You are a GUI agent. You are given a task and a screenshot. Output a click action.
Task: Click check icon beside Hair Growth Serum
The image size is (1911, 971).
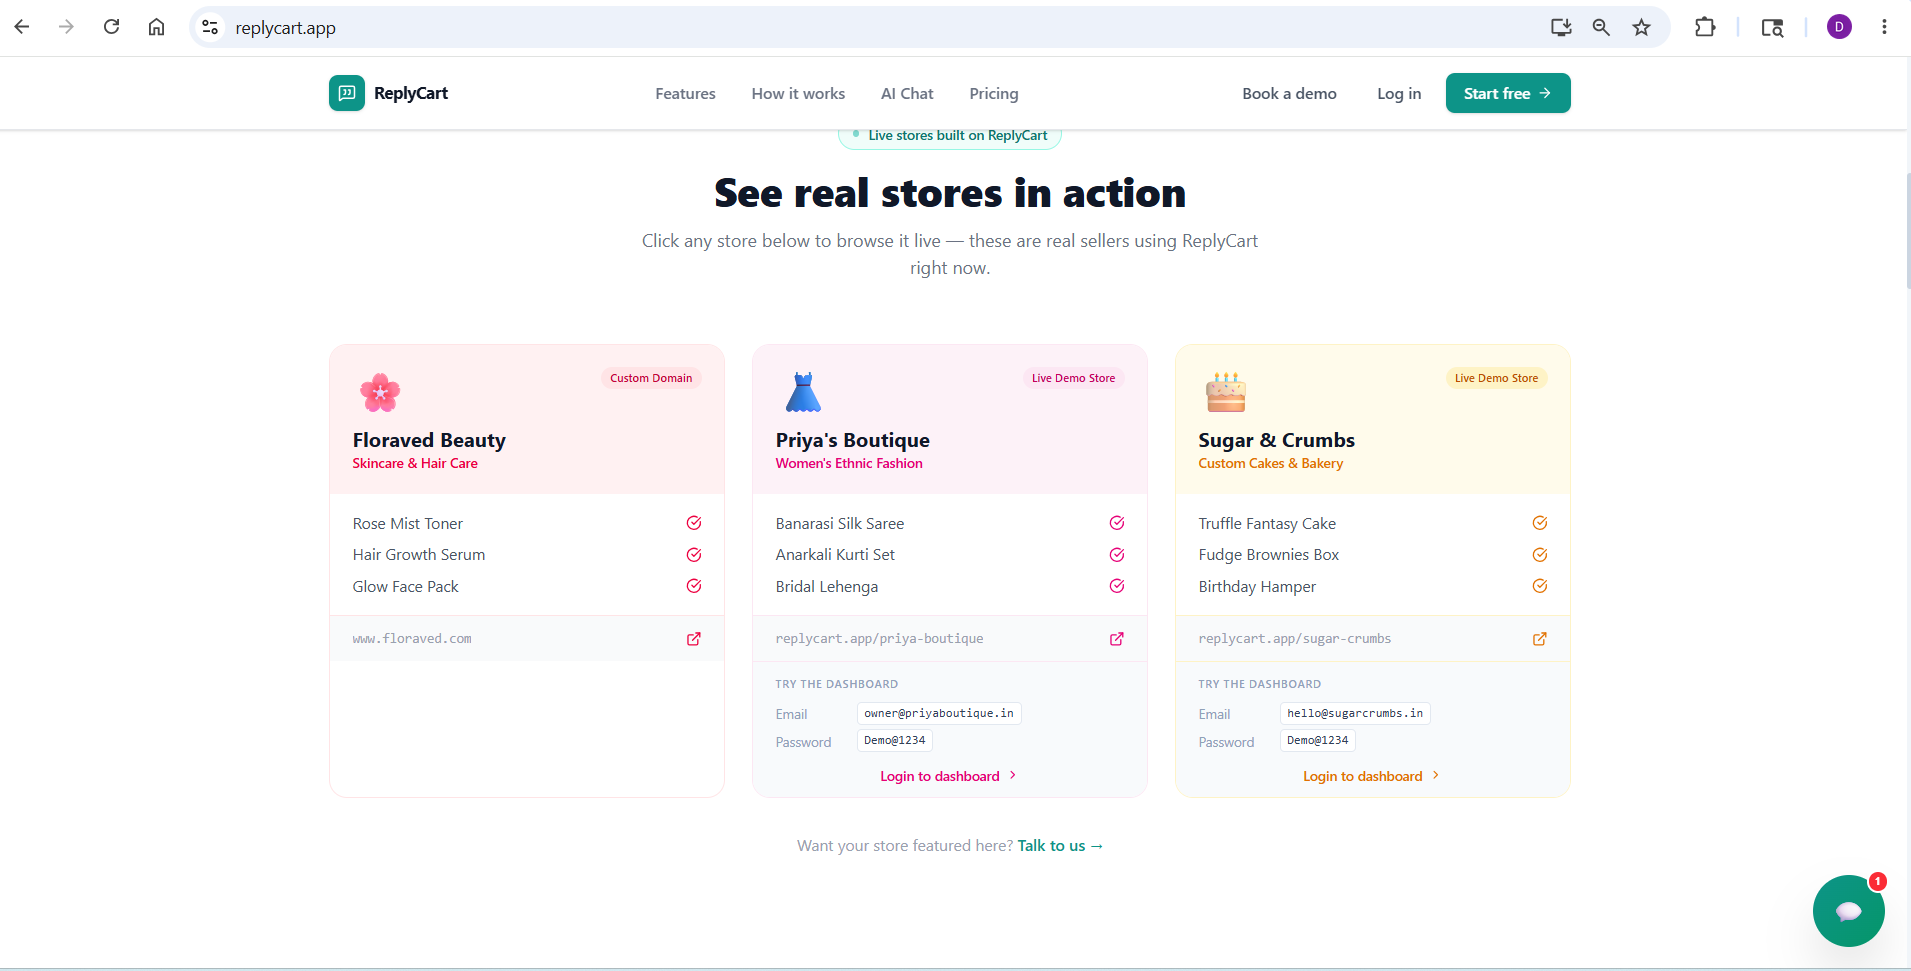click(x=694, y=555)
